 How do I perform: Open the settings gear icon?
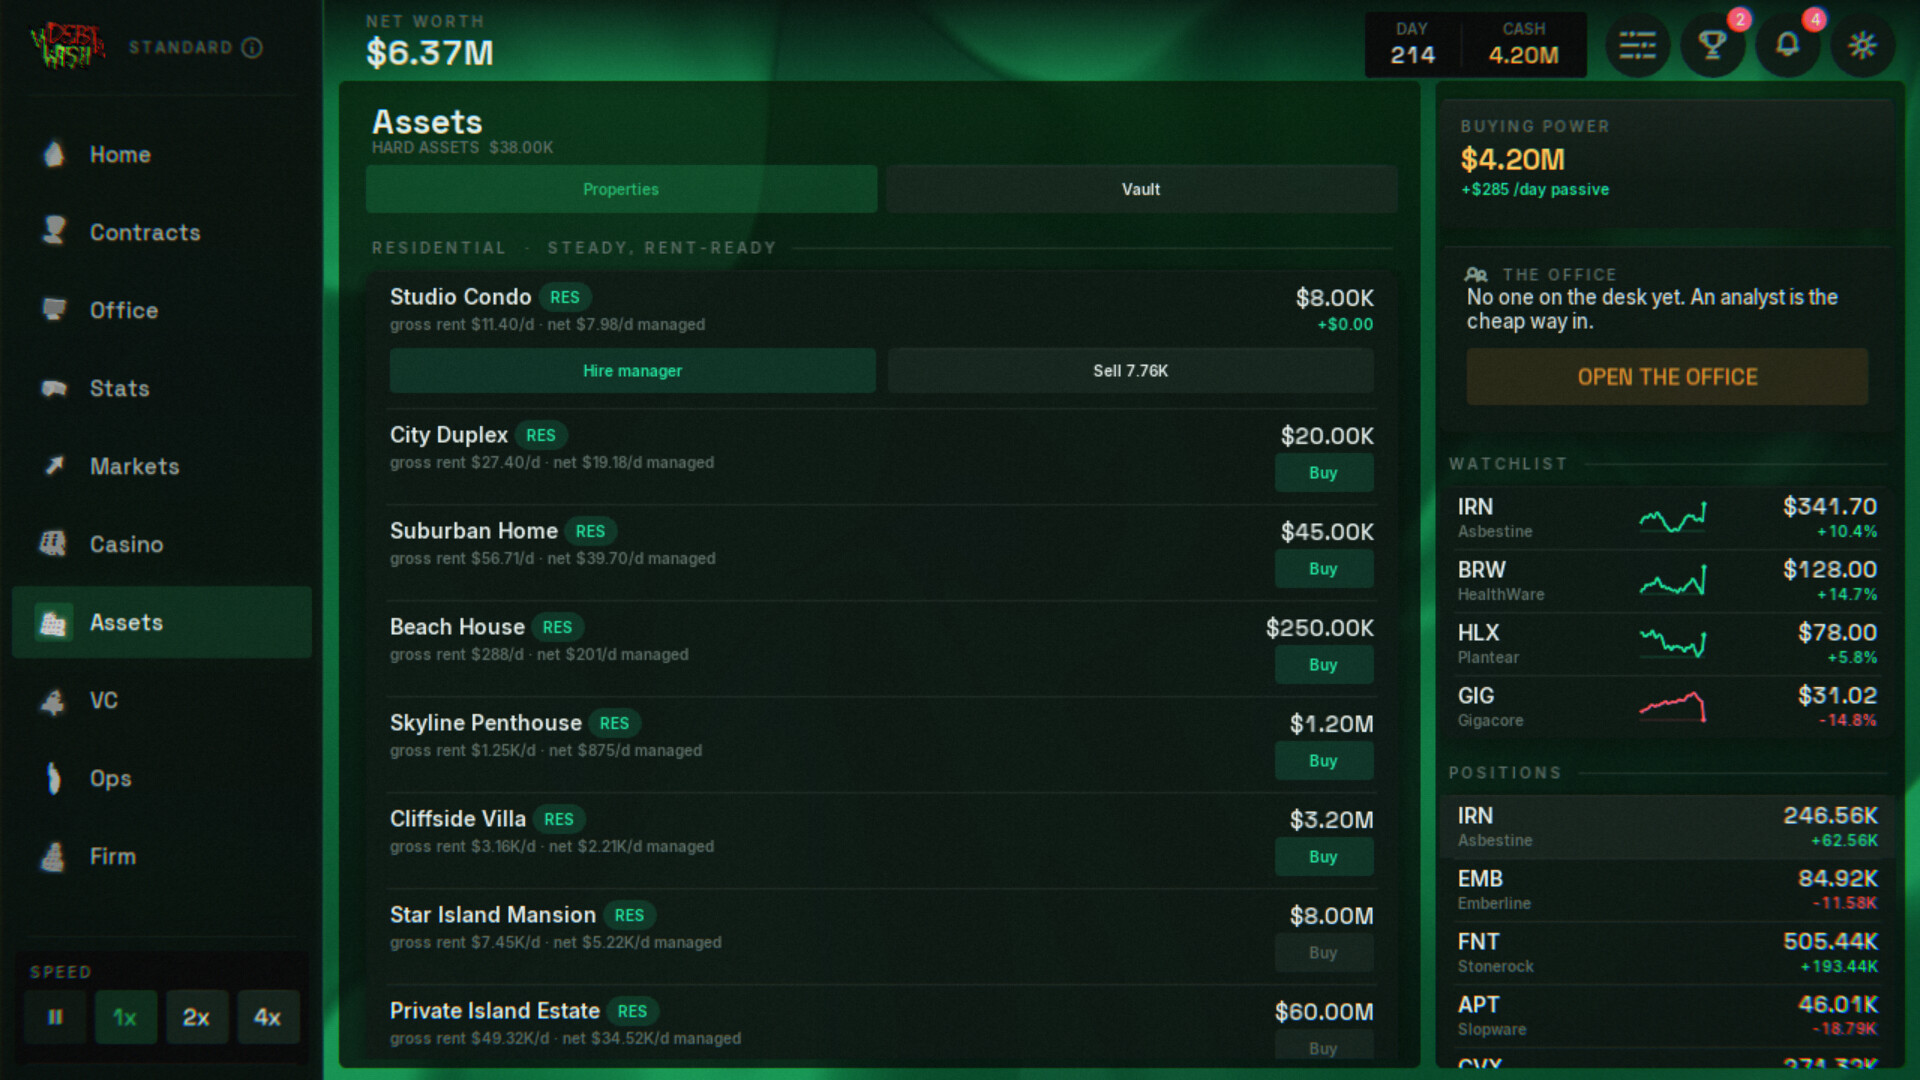1862,45
